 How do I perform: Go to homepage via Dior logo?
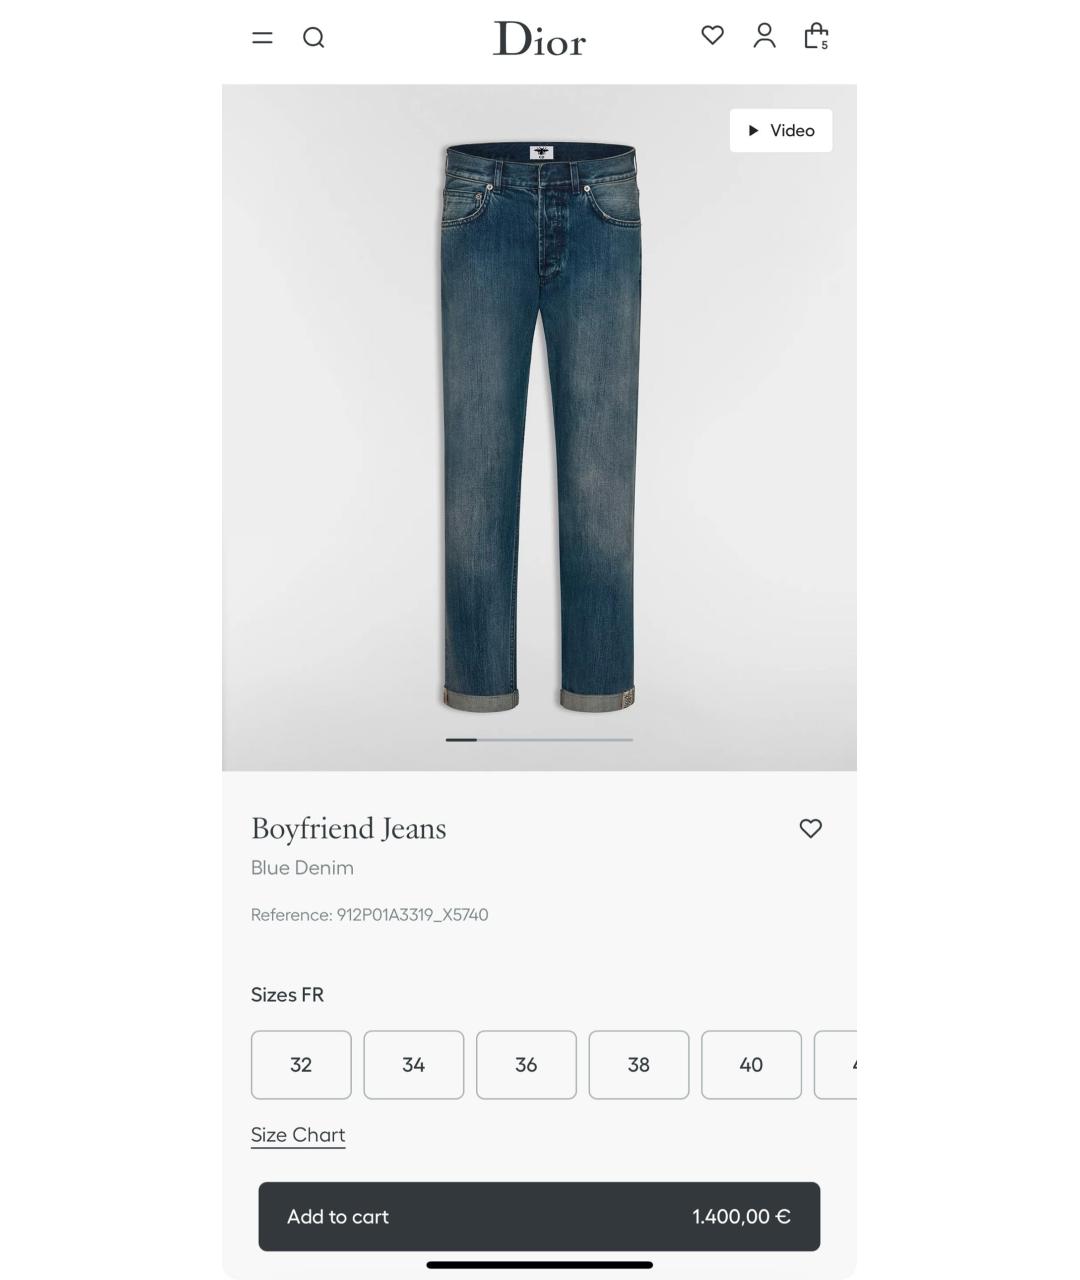pos(539,39)
